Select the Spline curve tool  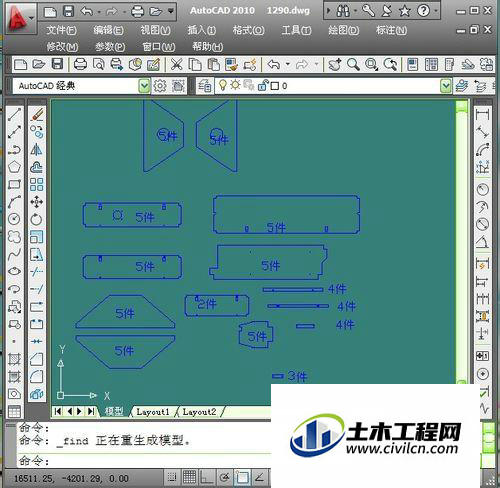[x=14, y=254]
